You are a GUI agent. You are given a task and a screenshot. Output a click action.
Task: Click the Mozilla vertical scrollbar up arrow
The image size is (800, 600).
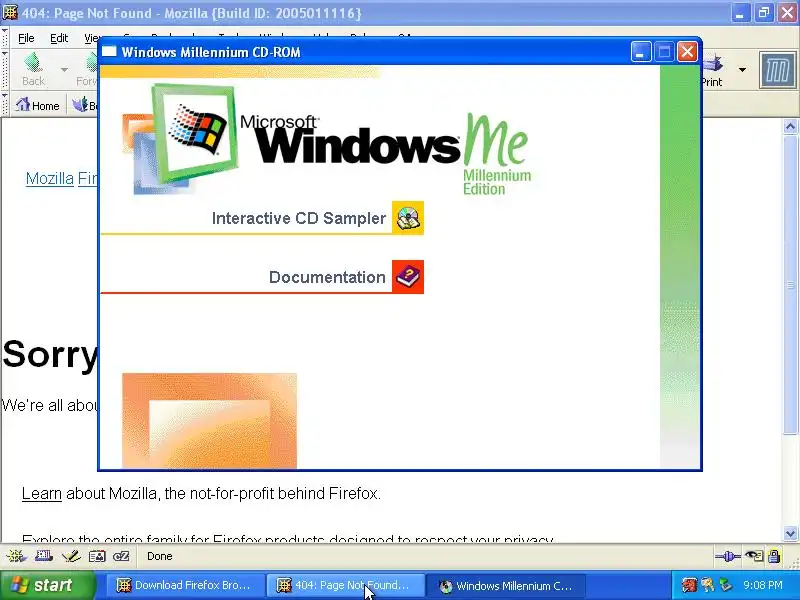click(790, 127)
